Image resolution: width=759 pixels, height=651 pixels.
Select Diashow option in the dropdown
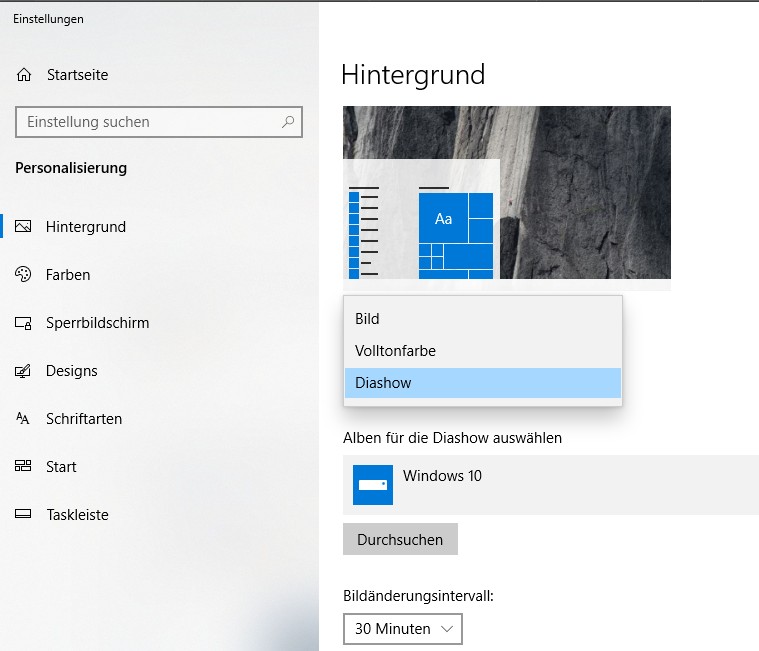pos(483,383)
